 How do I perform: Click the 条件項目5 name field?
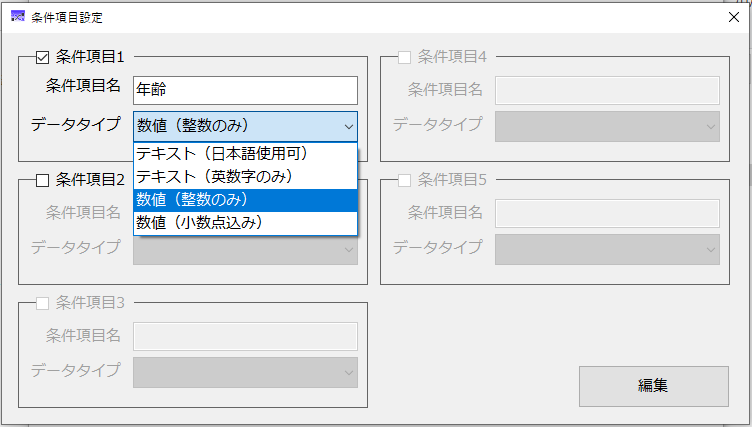click(607, 213)
